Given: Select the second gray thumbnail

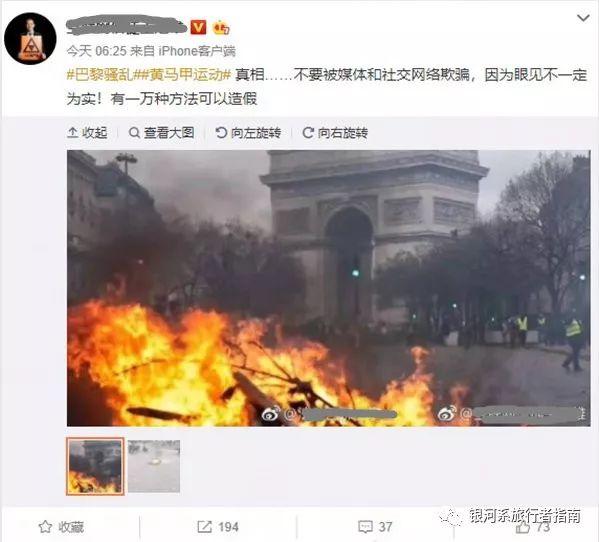Looking at the screenshot, I should click(154, 466).
